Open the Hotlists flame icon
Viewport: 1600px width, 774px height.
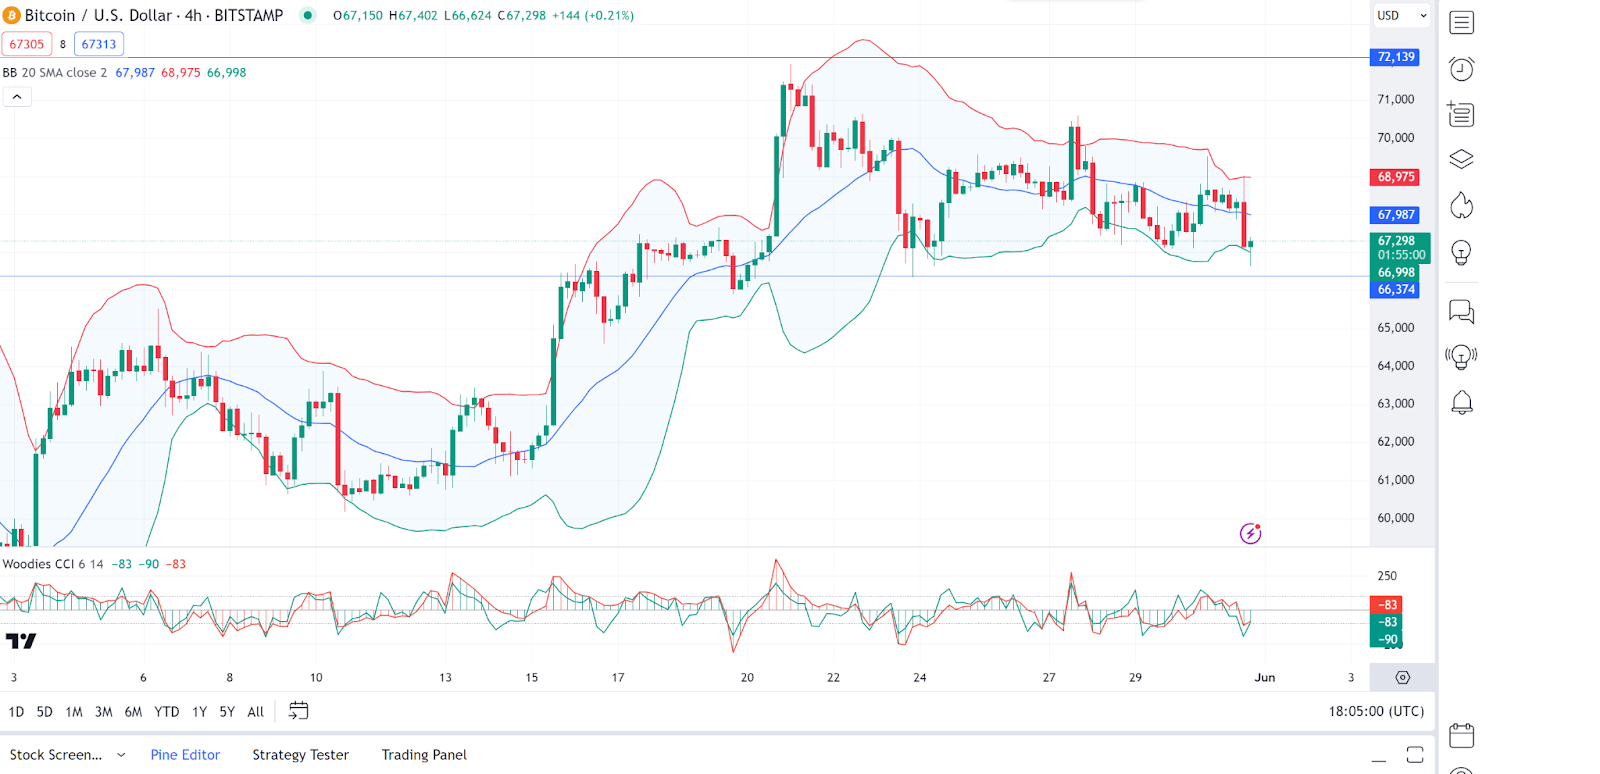pyautogui.click(x=1461, y=206)
